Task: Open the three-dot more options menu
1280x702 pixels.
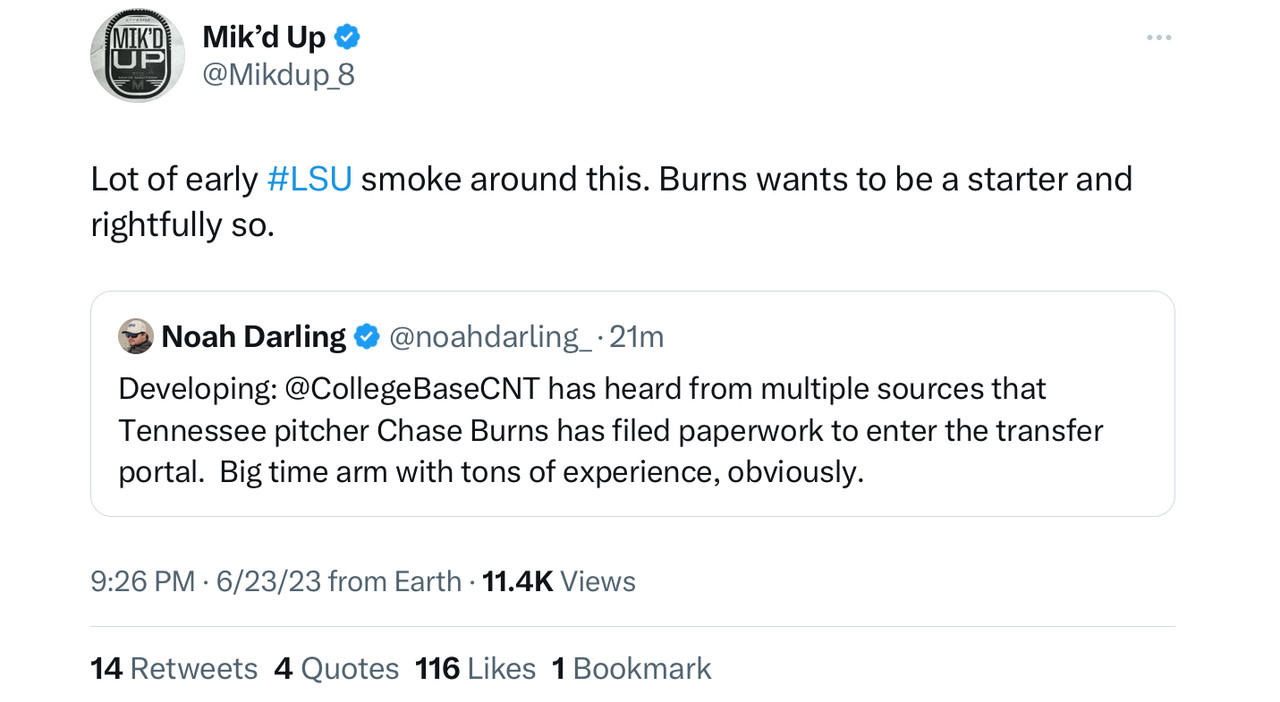Action: click(x=1159, y=38)
